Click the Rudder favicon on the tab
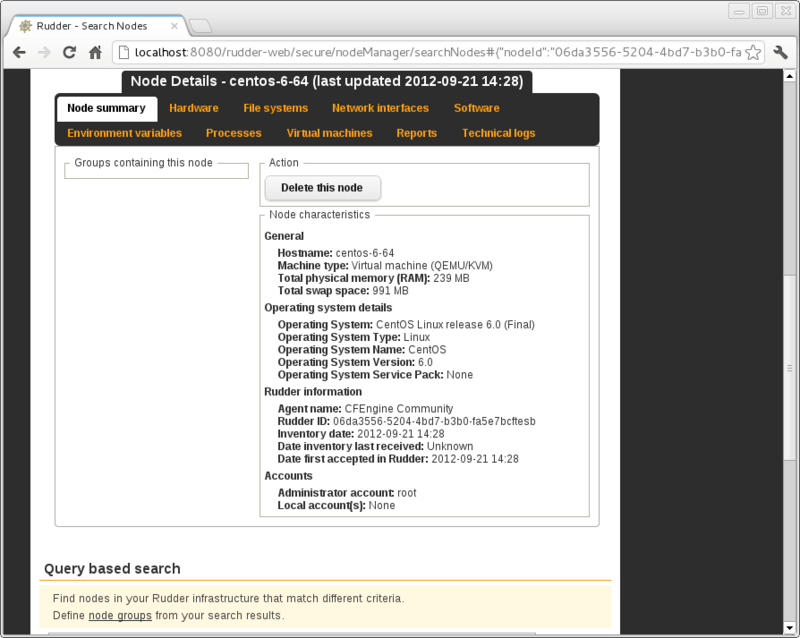The width and height of the screenshot is (800, 638). pos(26,26)
